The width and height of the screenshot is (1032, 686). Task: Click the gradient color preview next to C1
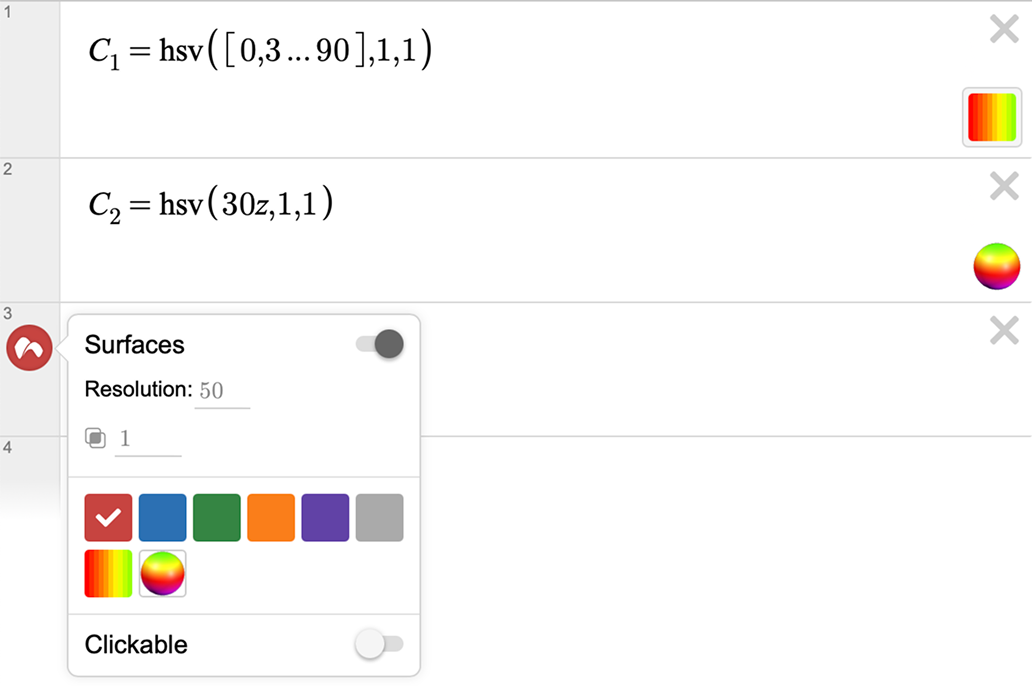991,117
